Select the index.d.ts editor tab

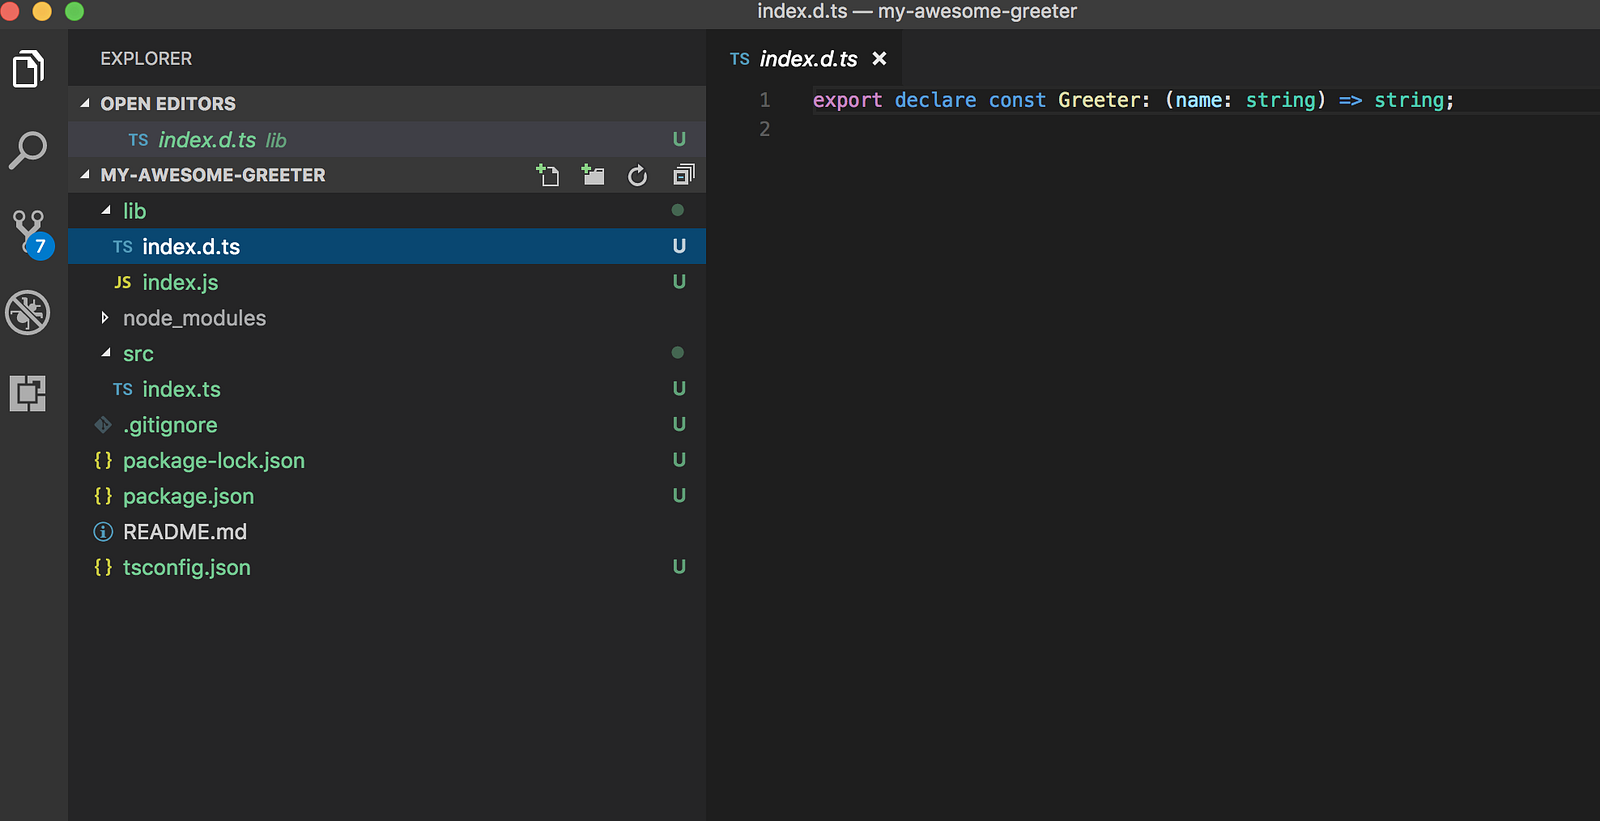[807, 59]
